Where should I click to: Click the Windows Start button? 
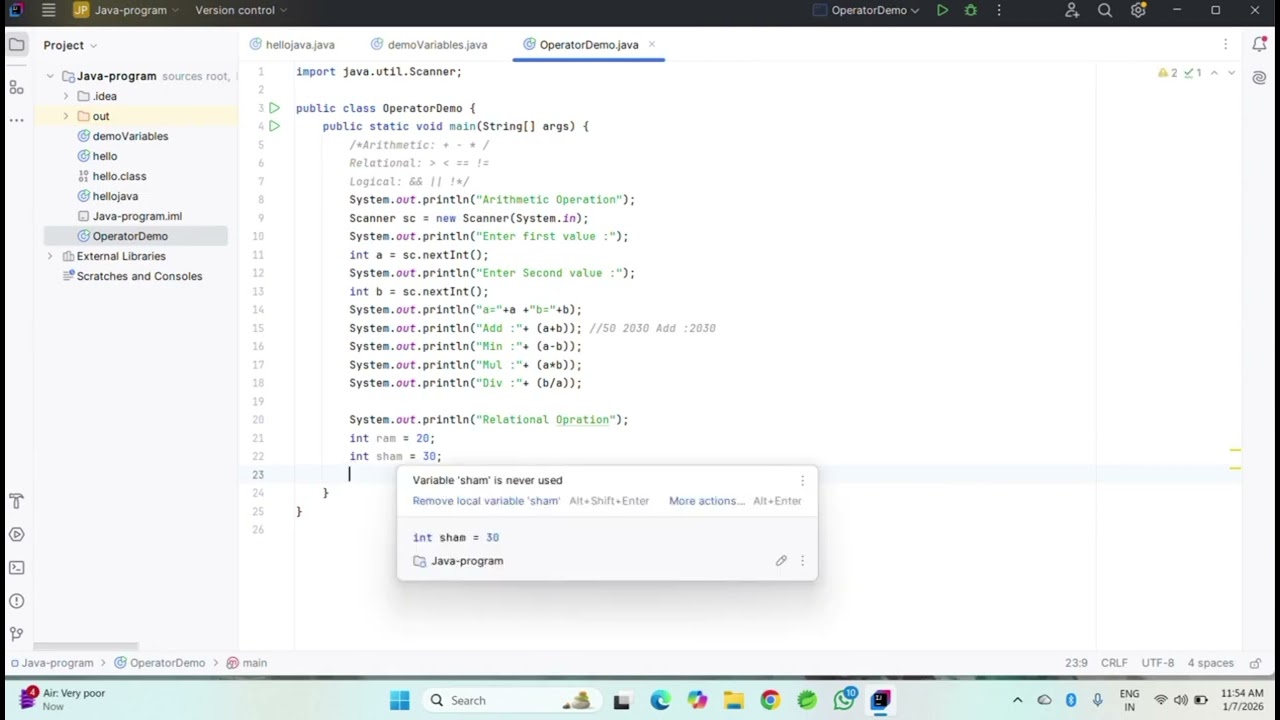pyautogui.click(x=399, y=700)
